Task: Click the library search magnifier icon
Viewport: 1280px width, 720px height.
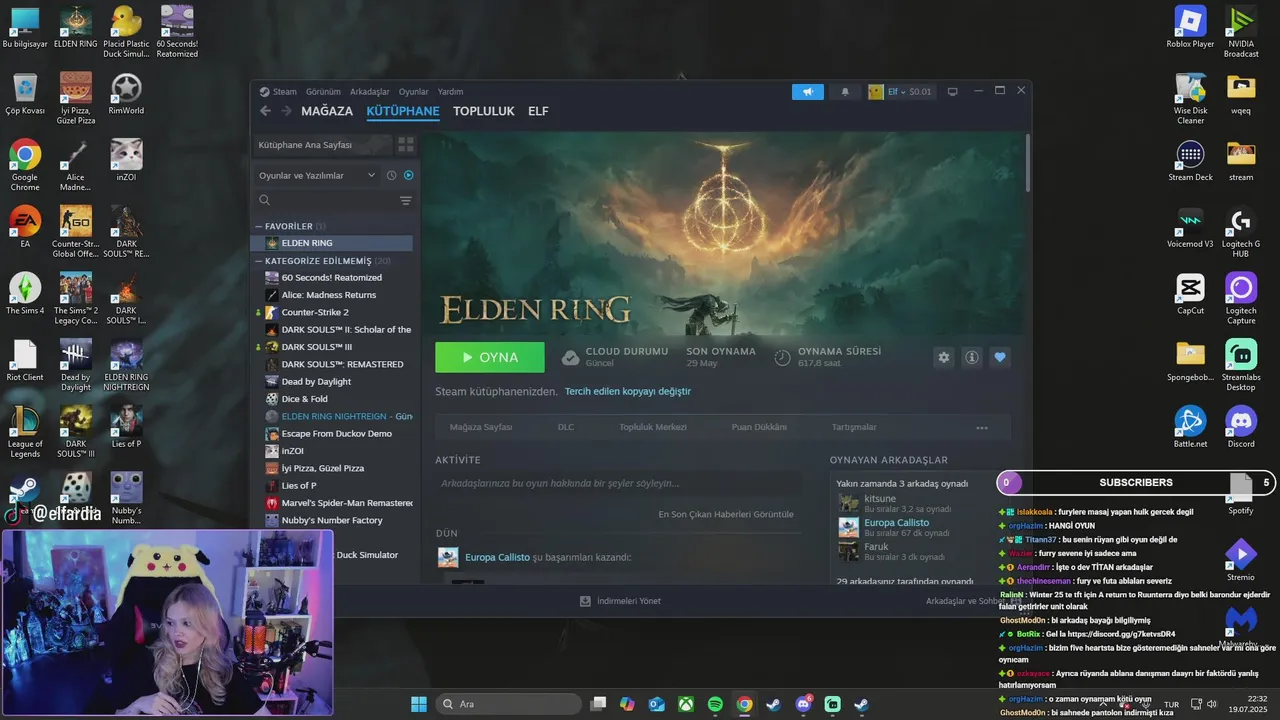Action: [x=265, y=200]
